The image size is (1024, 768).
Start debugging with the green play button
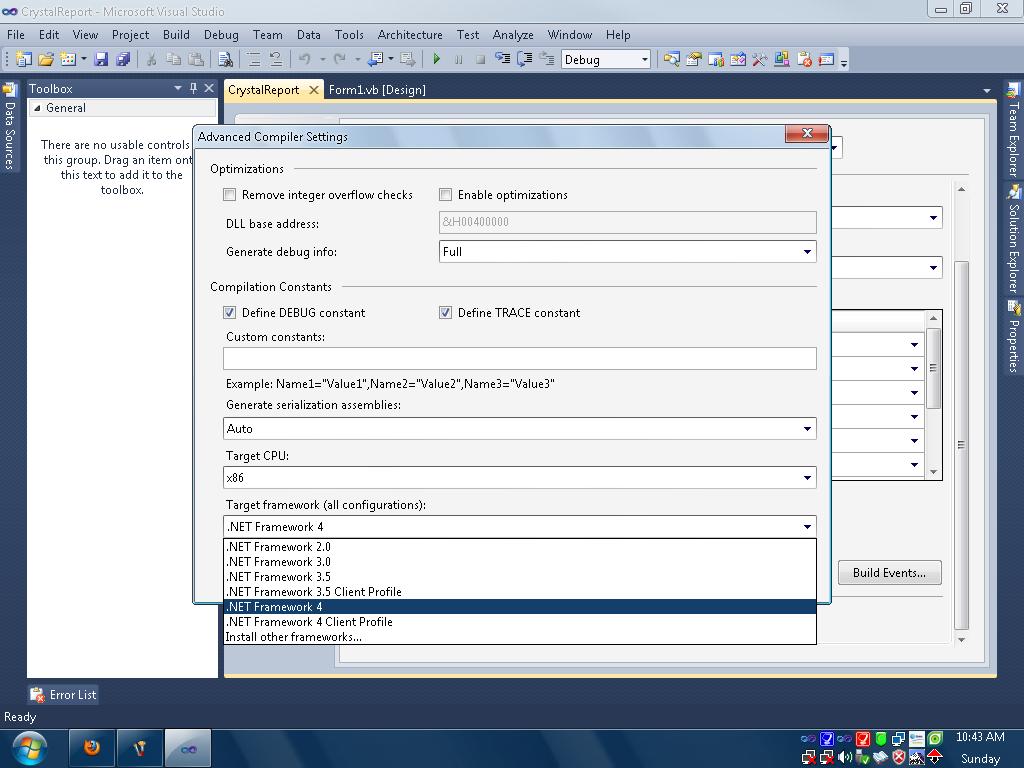(x=437, y=58)
